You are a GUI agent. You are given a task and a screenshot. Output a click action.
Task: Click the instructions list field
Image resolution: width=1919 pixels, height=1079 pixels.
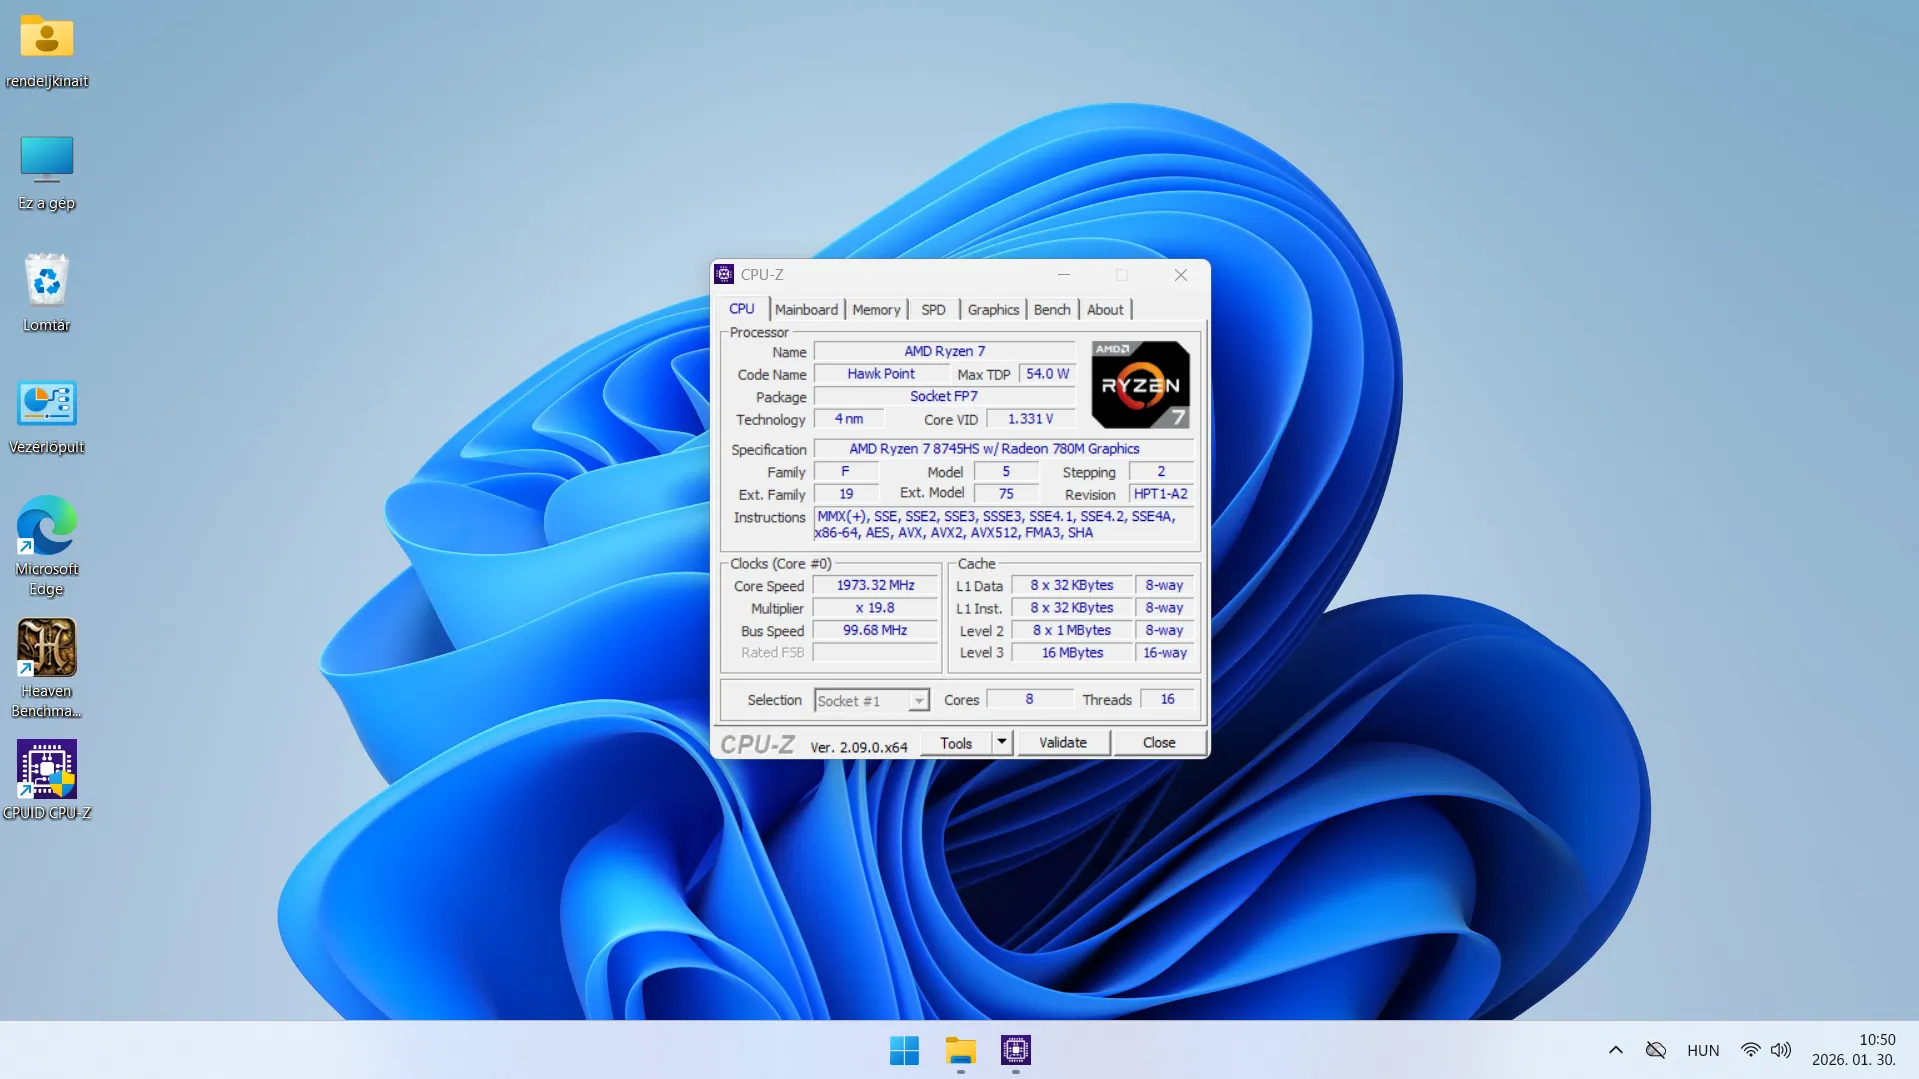click(1004, 524)
